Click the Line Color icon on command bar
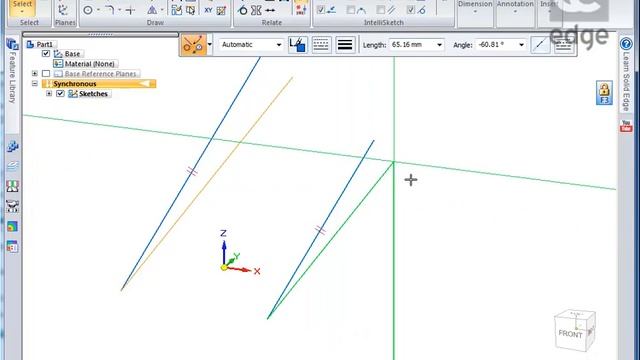640x360 pixels. click(298, 44)
